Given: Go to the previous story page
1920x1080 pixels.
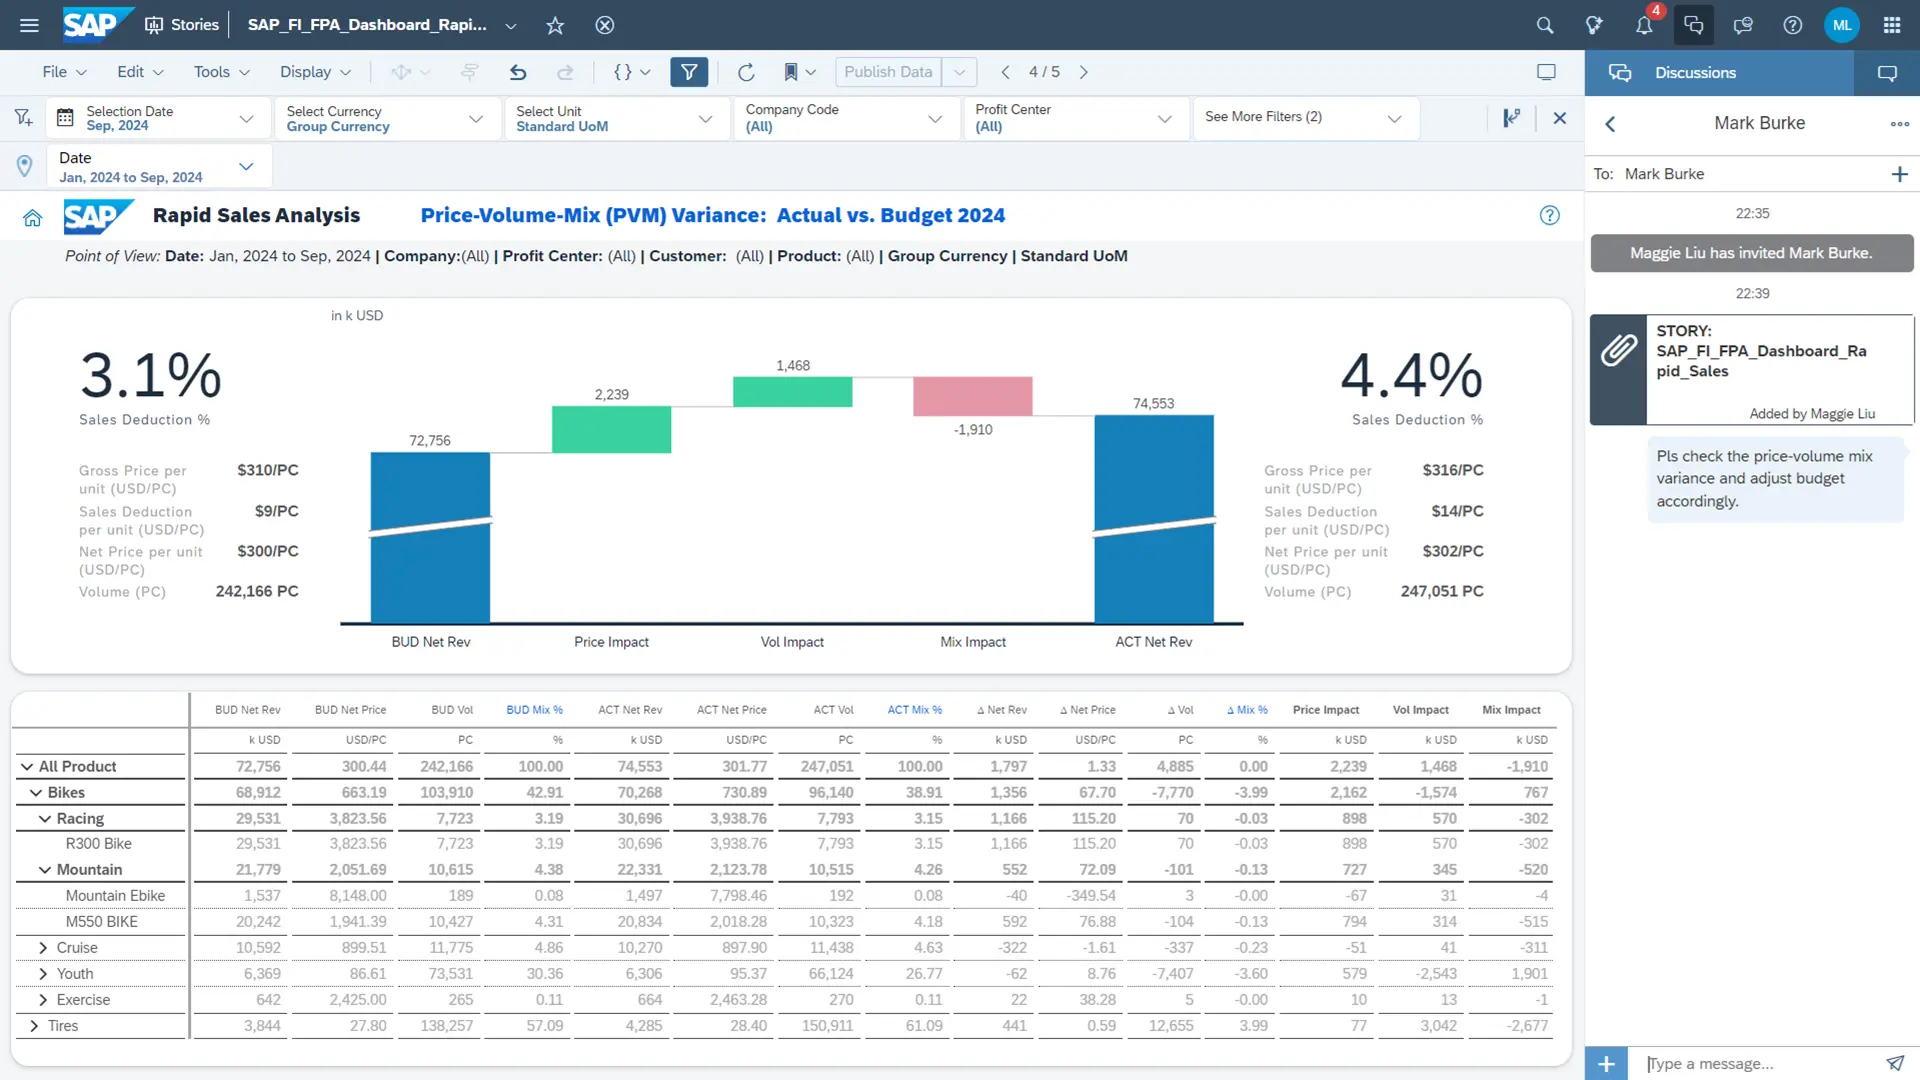Looking at the screenshot, I should point(1006,72).
